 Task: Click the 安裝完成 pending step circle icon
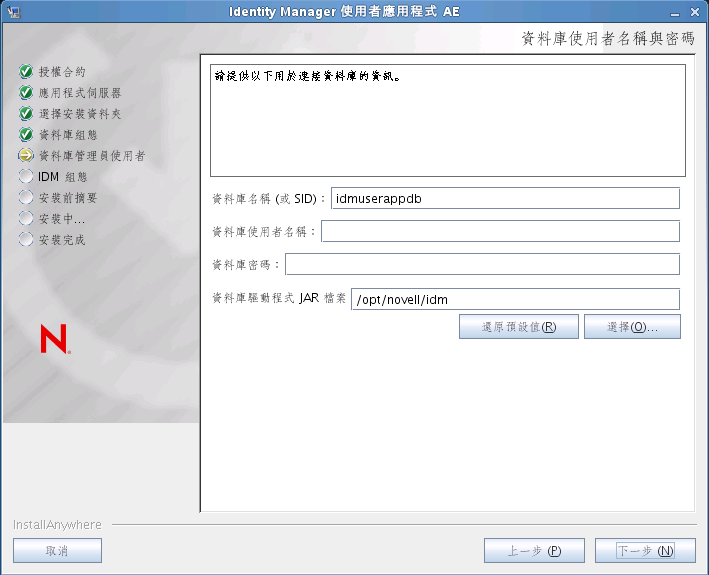click(x=26, y=239)
